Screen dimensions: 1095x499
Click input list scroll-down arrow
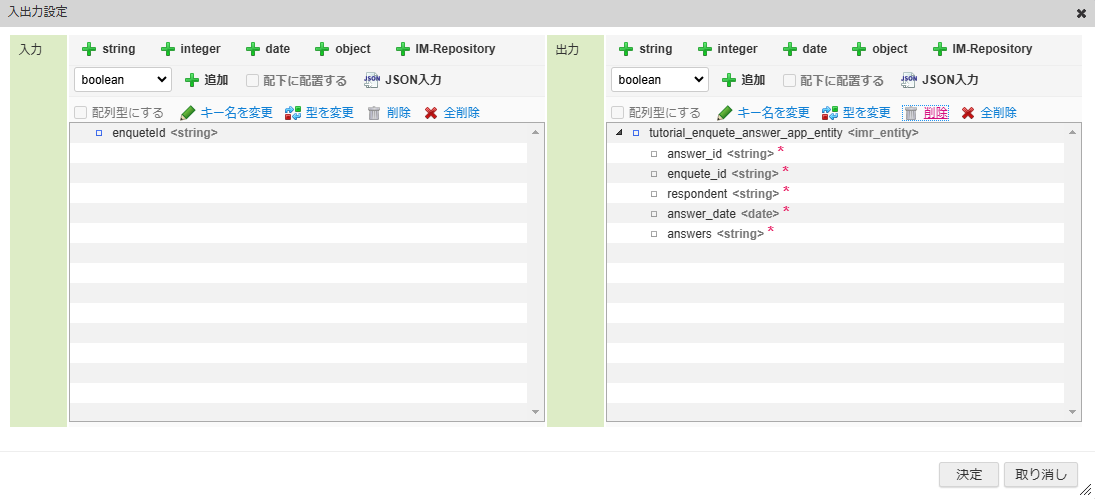pyautogui.click(x=536, y=412)
